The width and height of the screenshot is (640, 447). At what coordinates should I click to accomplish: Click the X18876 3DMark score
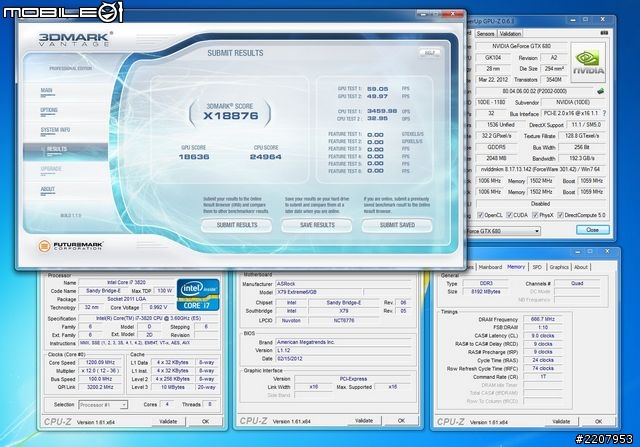tap(231, 116)
